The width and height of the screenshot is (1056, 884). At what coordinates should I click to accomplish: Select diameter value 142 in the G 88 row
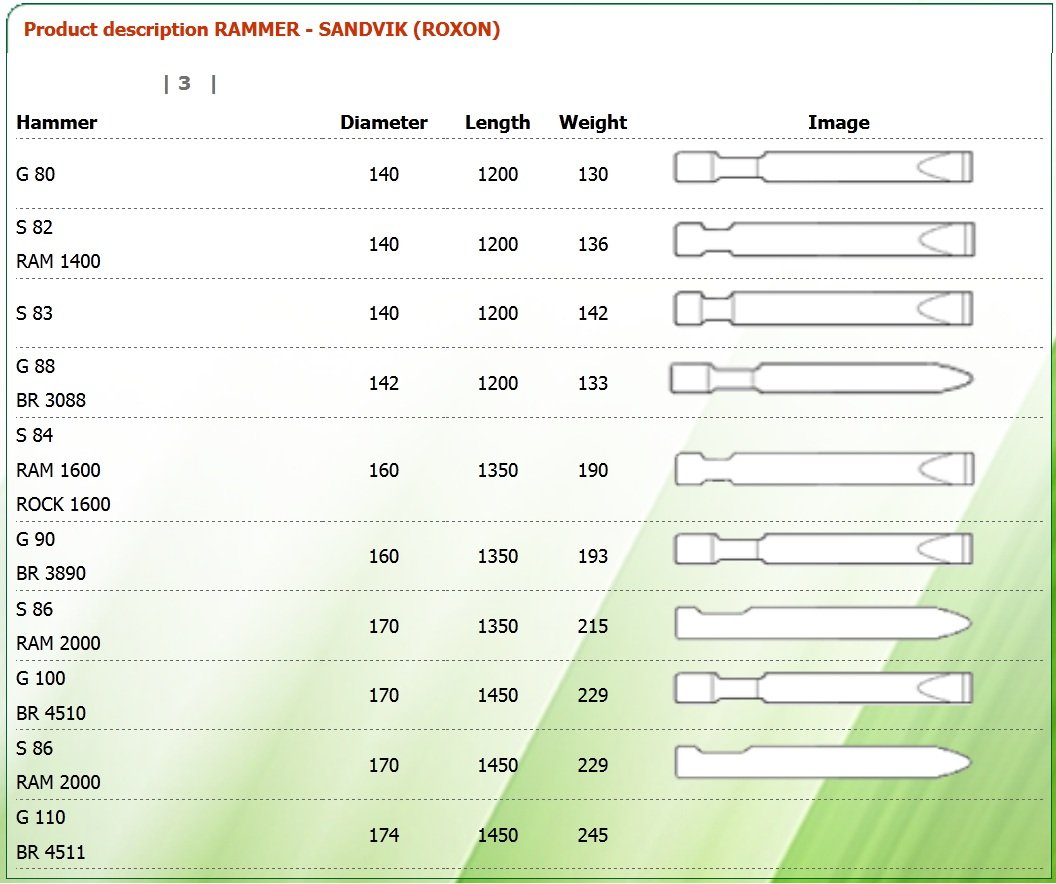[384, 383]
